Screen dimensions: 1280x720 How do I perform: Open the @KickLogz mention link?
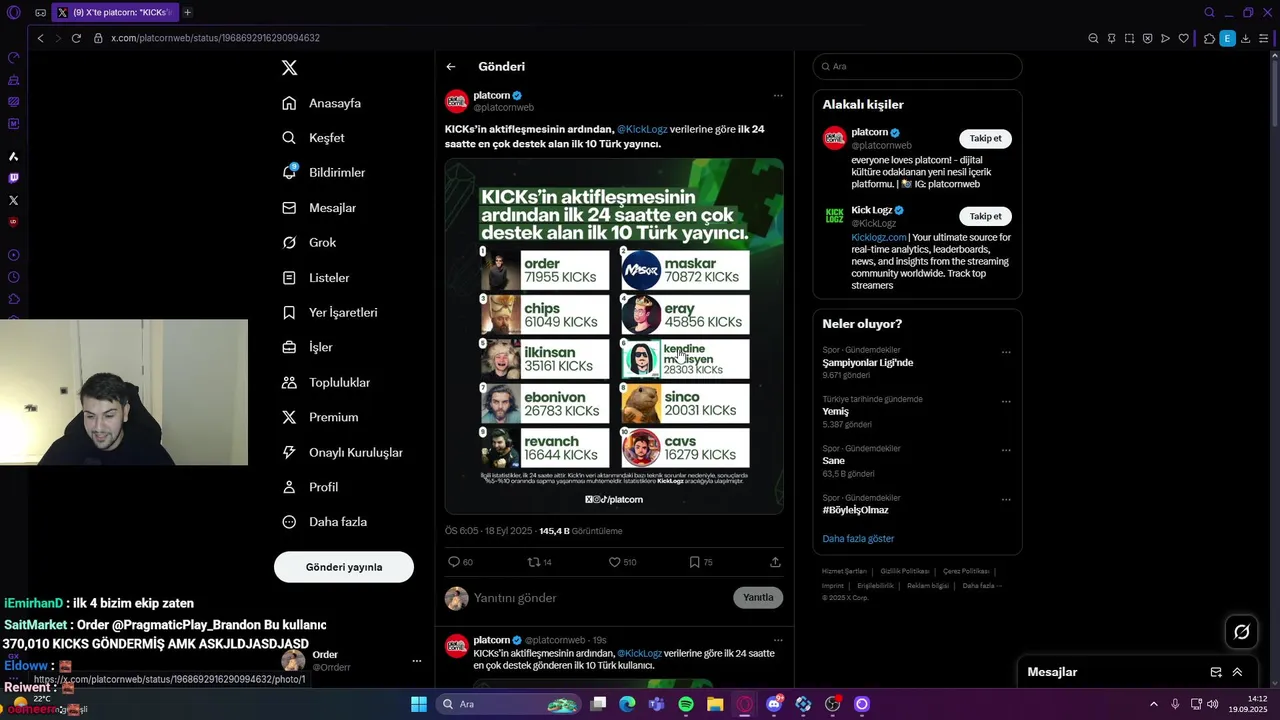(x=642, y=129)
